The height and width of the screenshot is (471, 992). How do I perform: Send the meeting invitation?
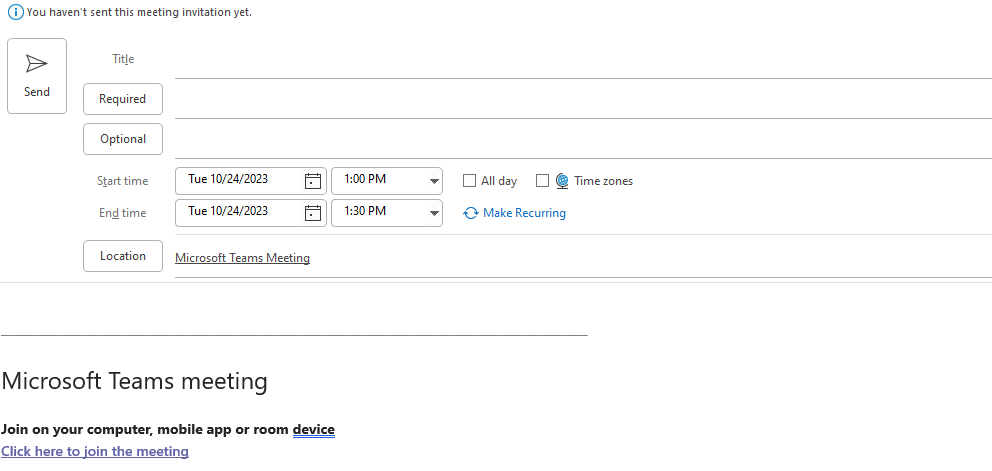[x=37, y=76]
